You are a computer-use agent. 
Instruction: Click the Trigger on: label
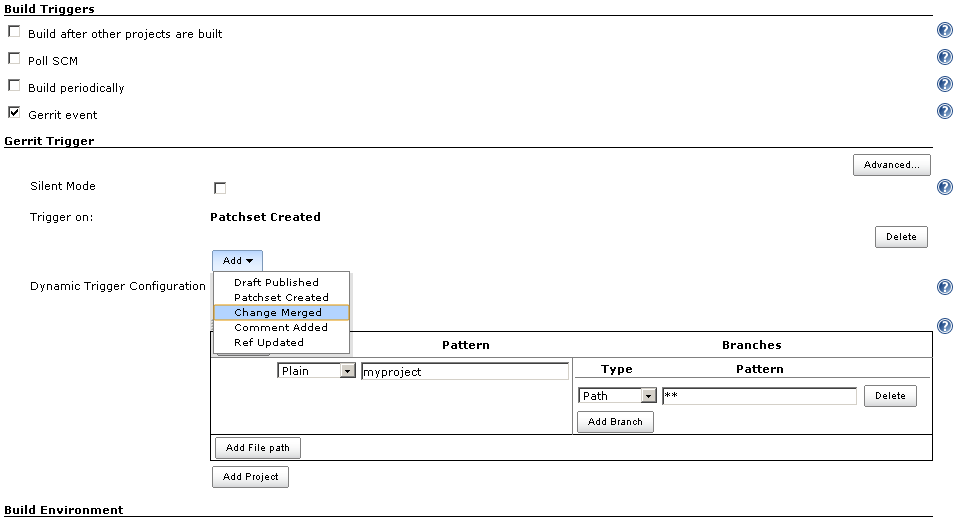(x=61, y=217)
